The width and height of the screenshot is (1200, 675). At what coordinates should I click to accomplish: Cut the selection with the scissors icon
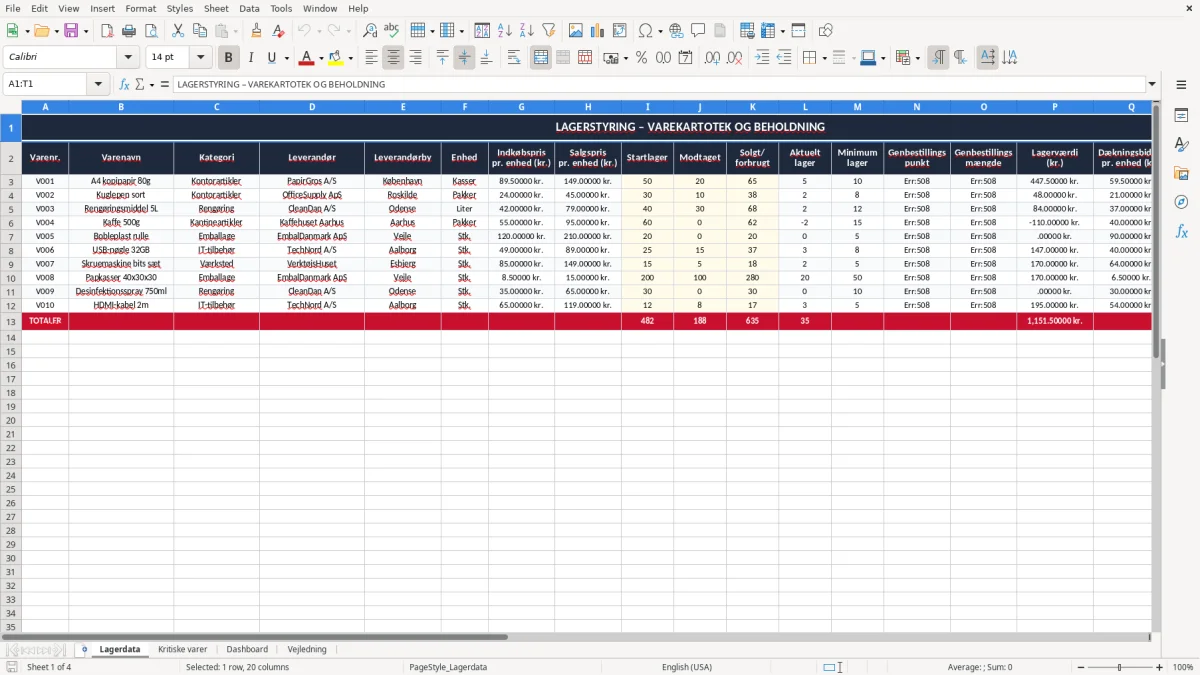click(178, 31)
